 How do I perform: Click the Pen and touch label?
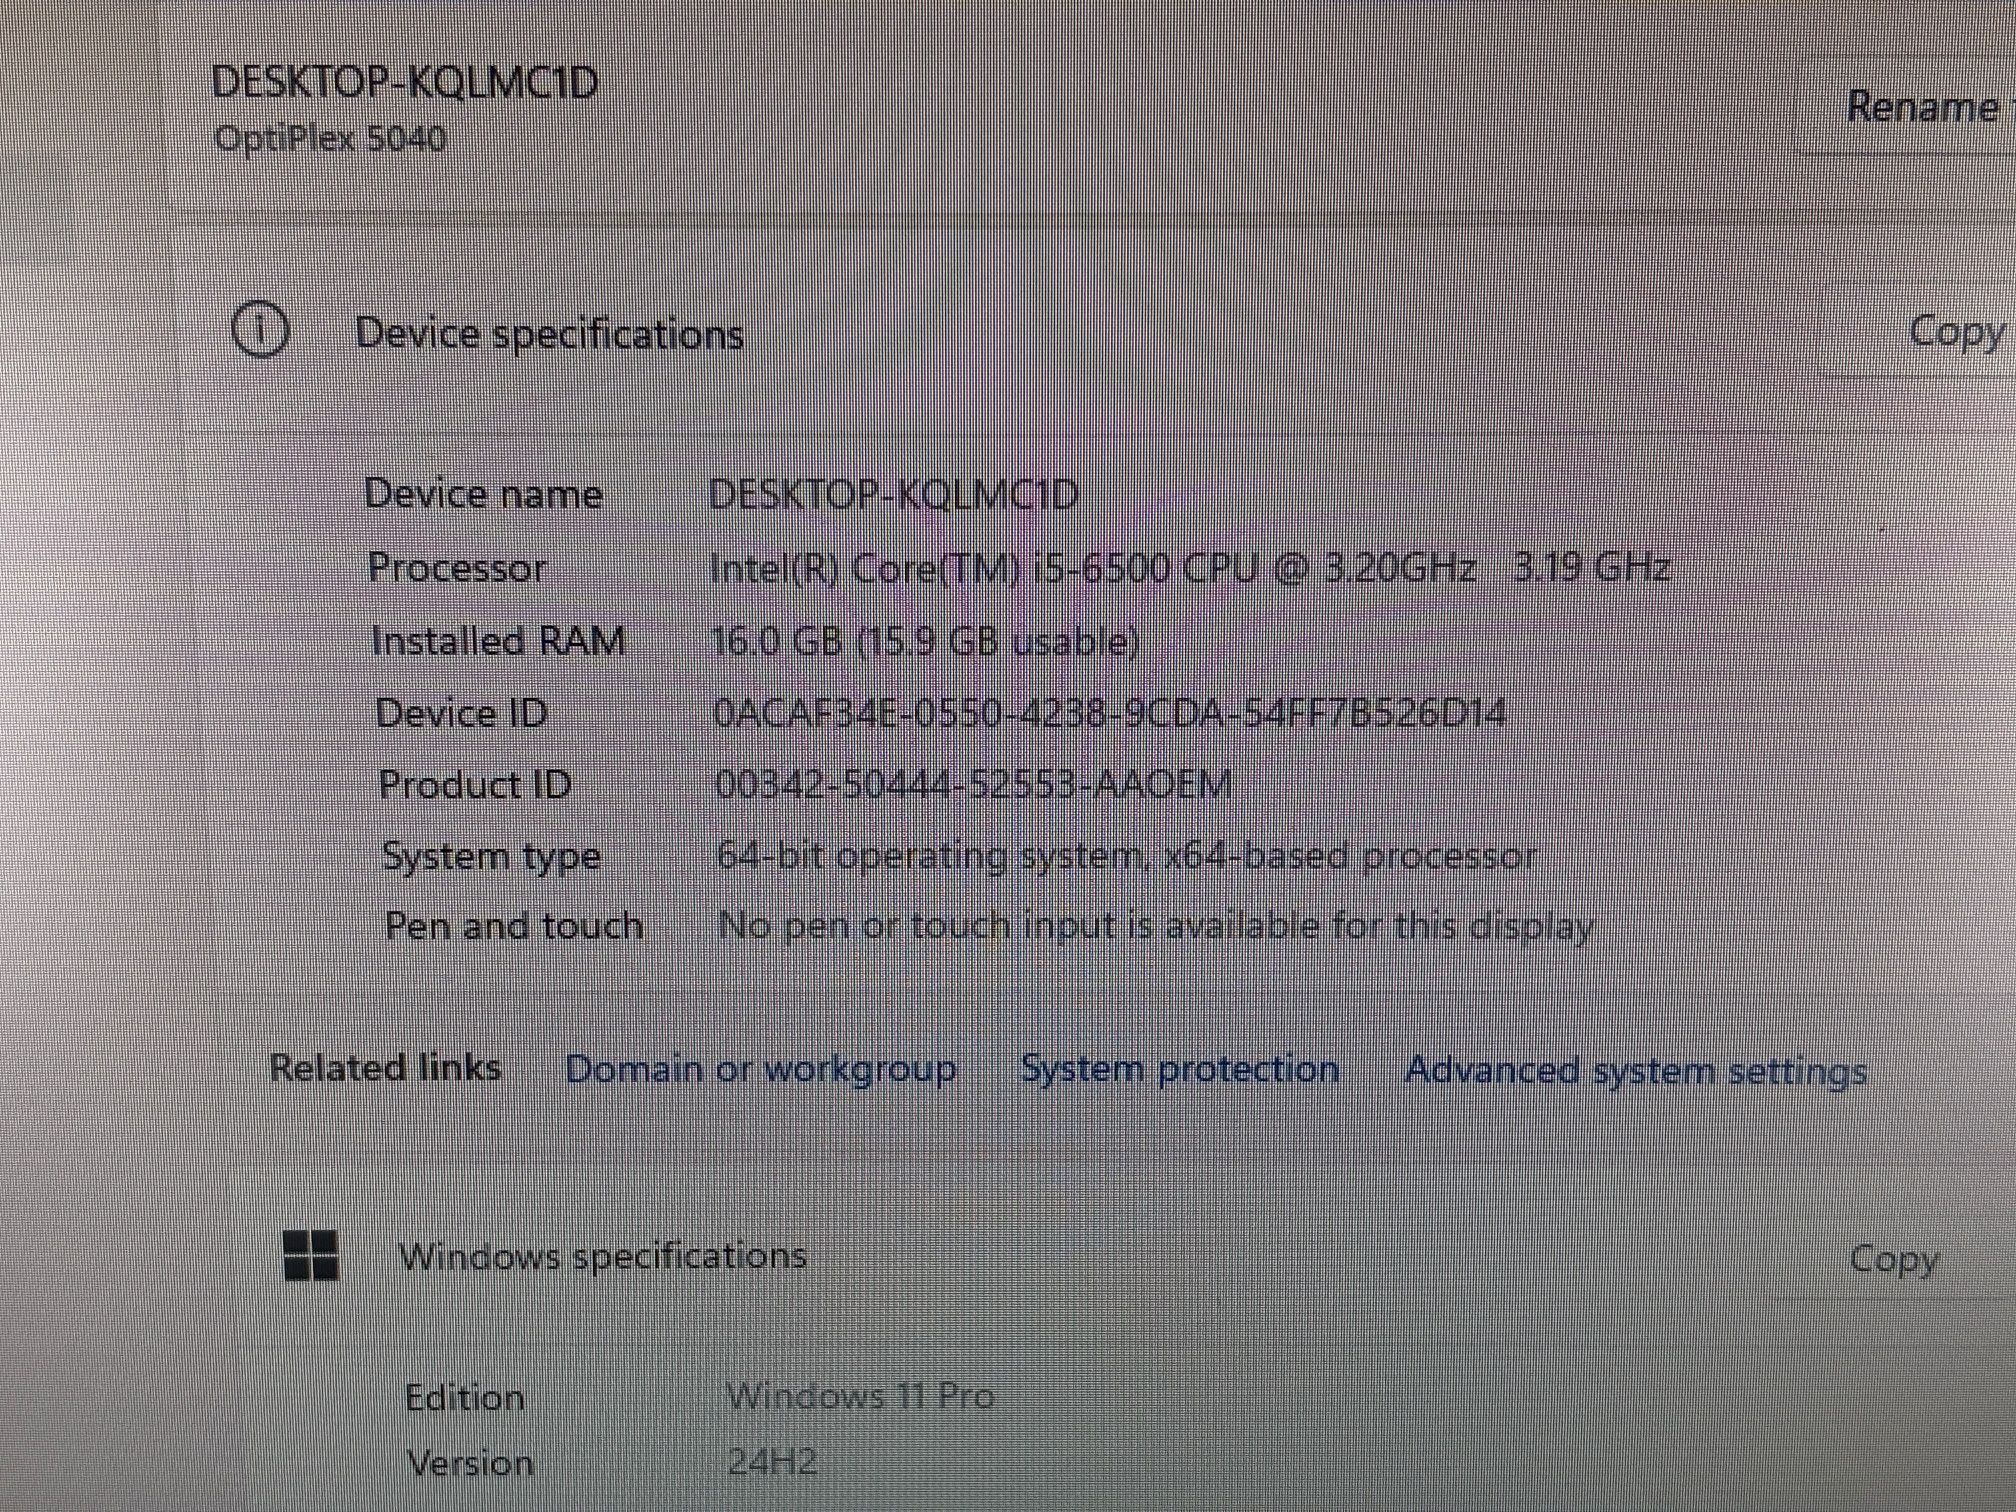514,926
